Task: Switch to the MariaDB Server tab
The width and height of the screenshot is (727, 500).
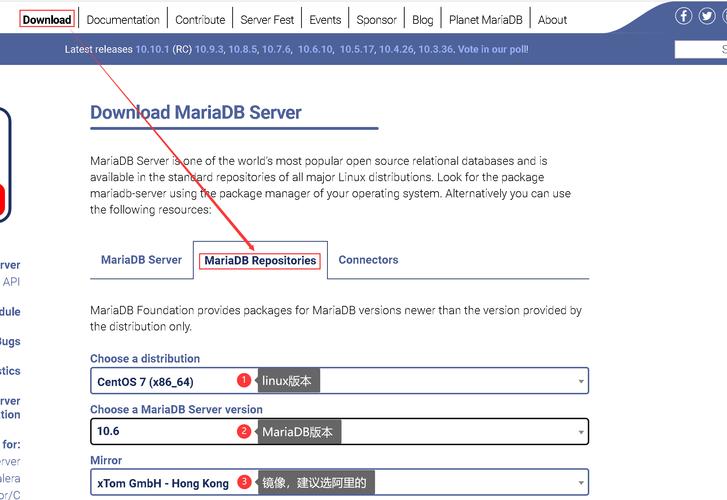Action: pyautogui.click(x=141, y=260)
